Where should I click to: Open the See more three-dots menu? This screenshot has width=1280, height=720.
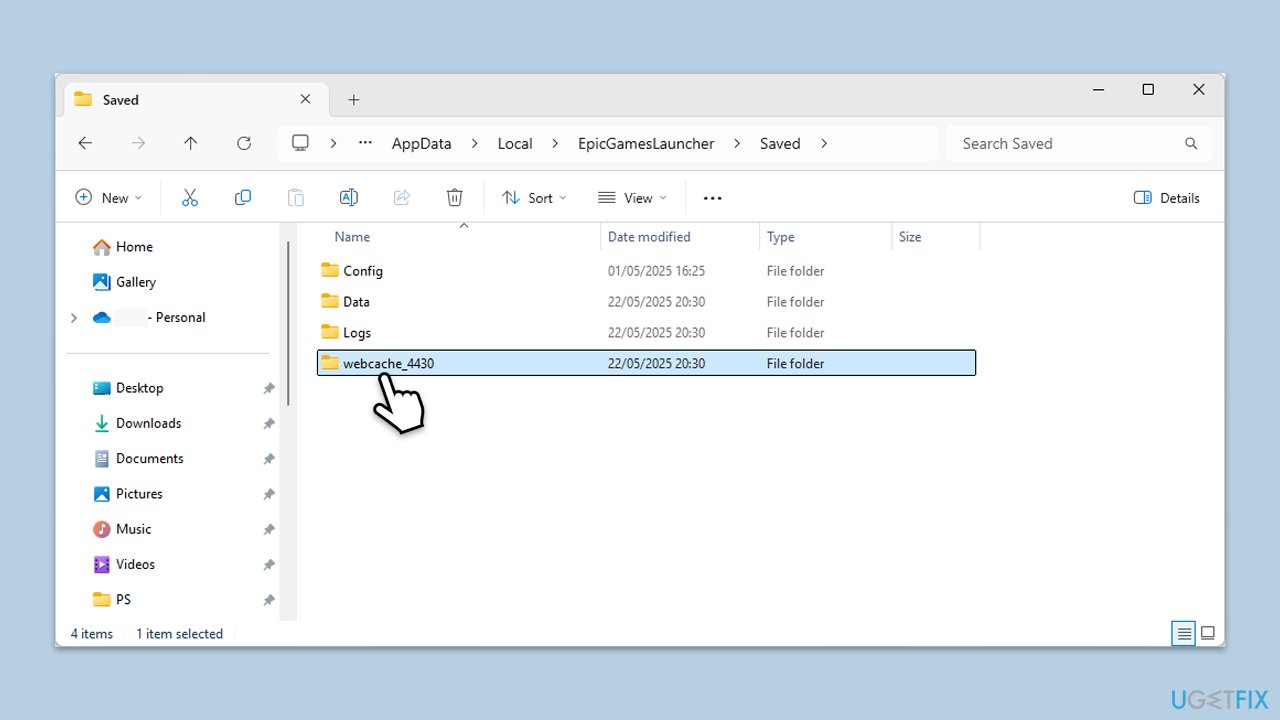tap(712, 198)
